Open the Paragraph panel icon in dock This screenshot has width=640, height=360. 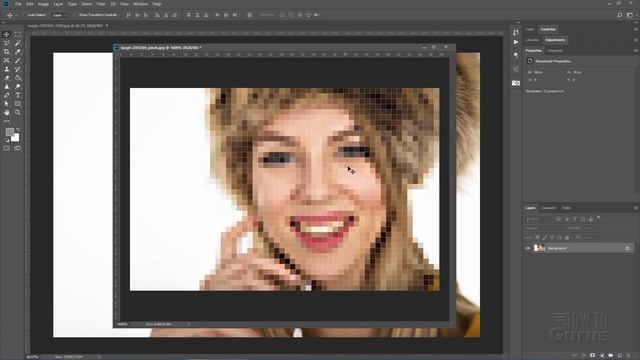516,55
